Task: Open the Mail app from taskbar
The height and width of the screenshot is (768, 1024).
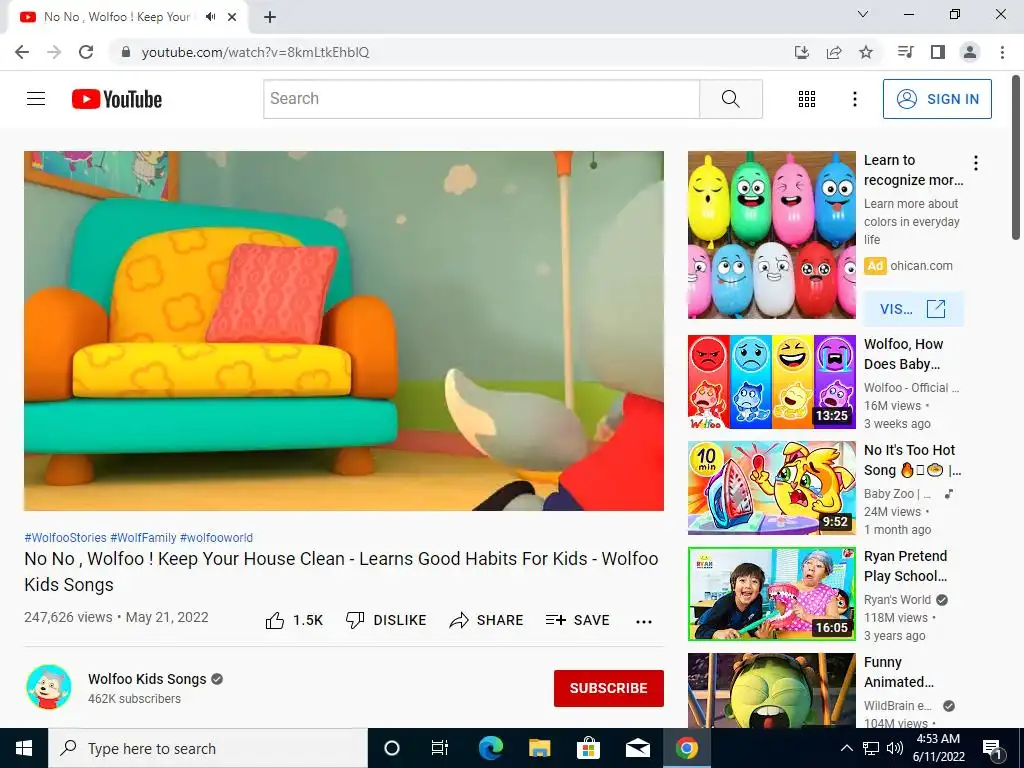Action: click(637, 748)
